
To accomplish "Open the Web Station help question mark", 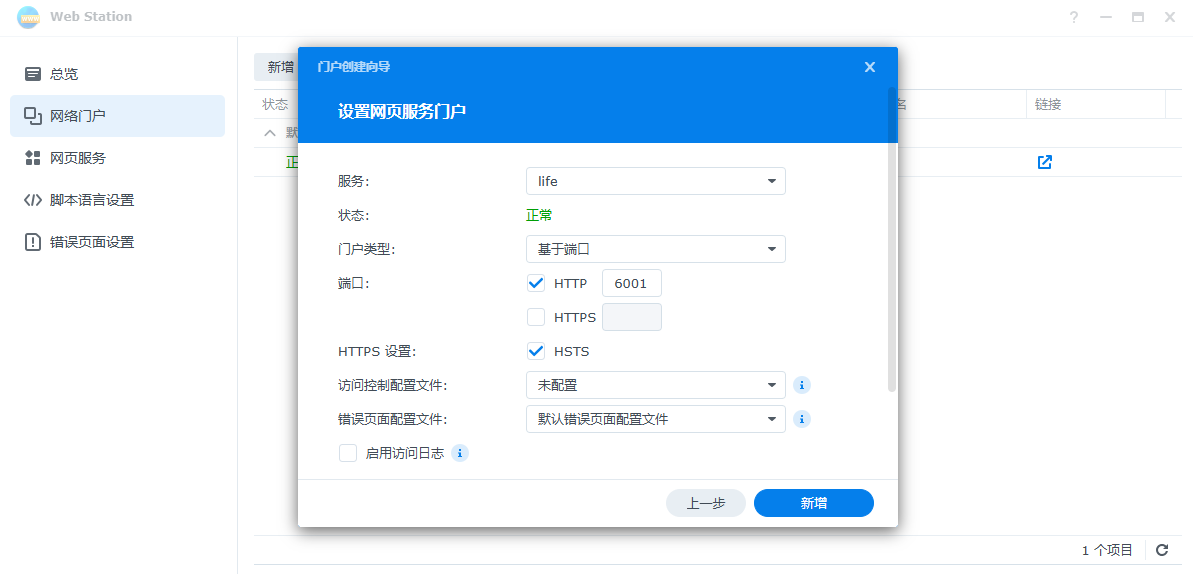I will pyautogui.click(x=1074, y=17).
